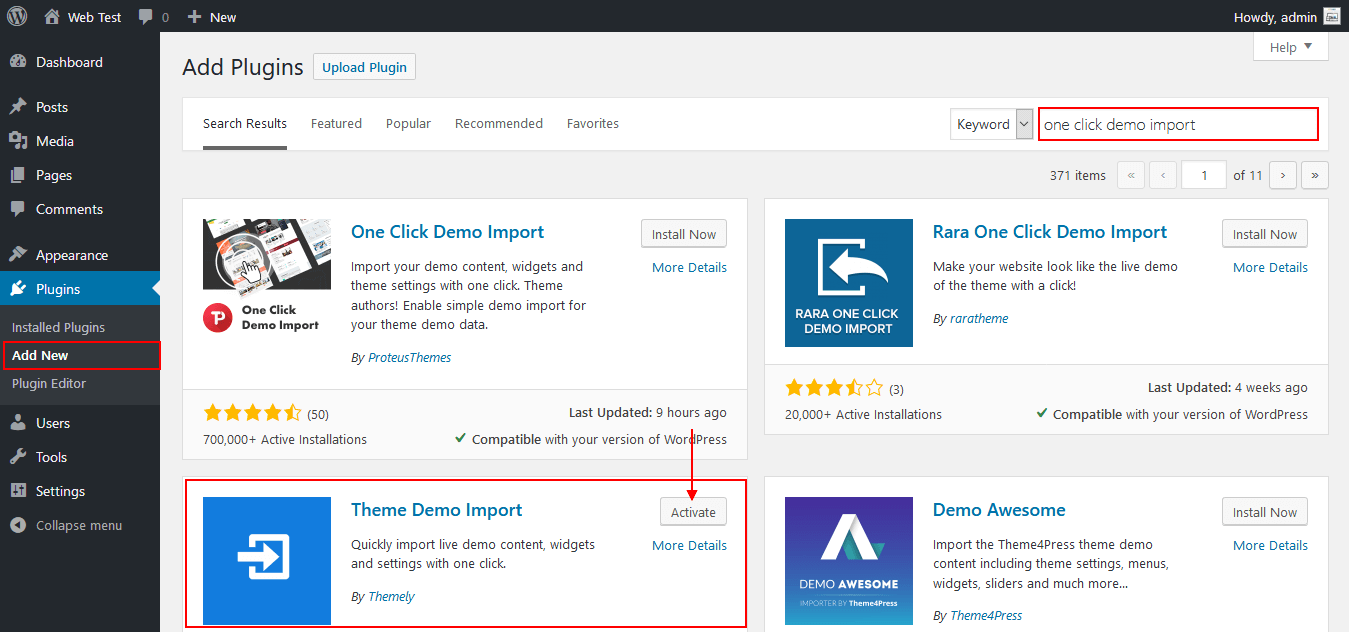Click the Theme Demo Import blue icon
Viewport: 1349px width, 632px height.
click(267, 561)
